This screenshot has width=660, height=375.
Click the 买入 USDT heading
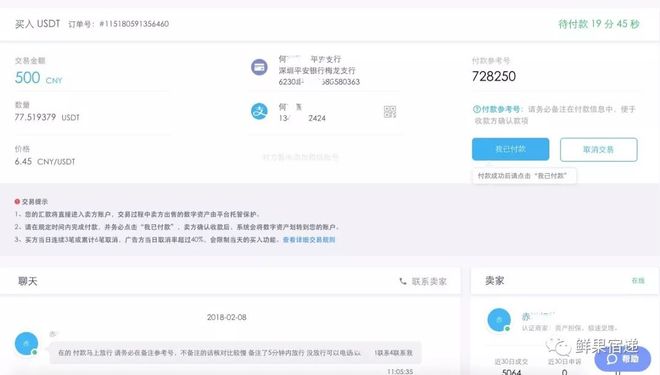coord(37,24)
